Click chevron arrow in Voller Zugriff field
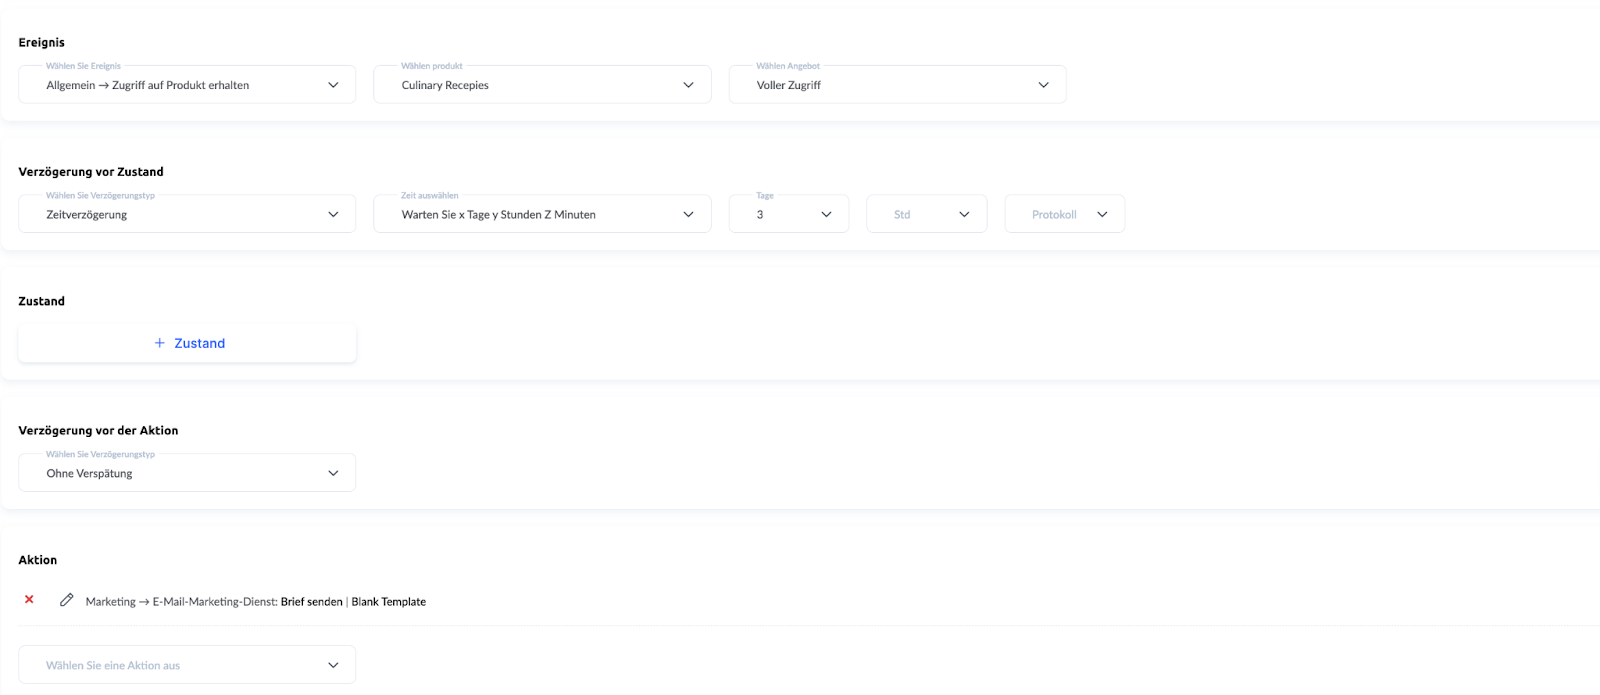The height and width of the screenshot is (695, 1600). point(1043,85)
